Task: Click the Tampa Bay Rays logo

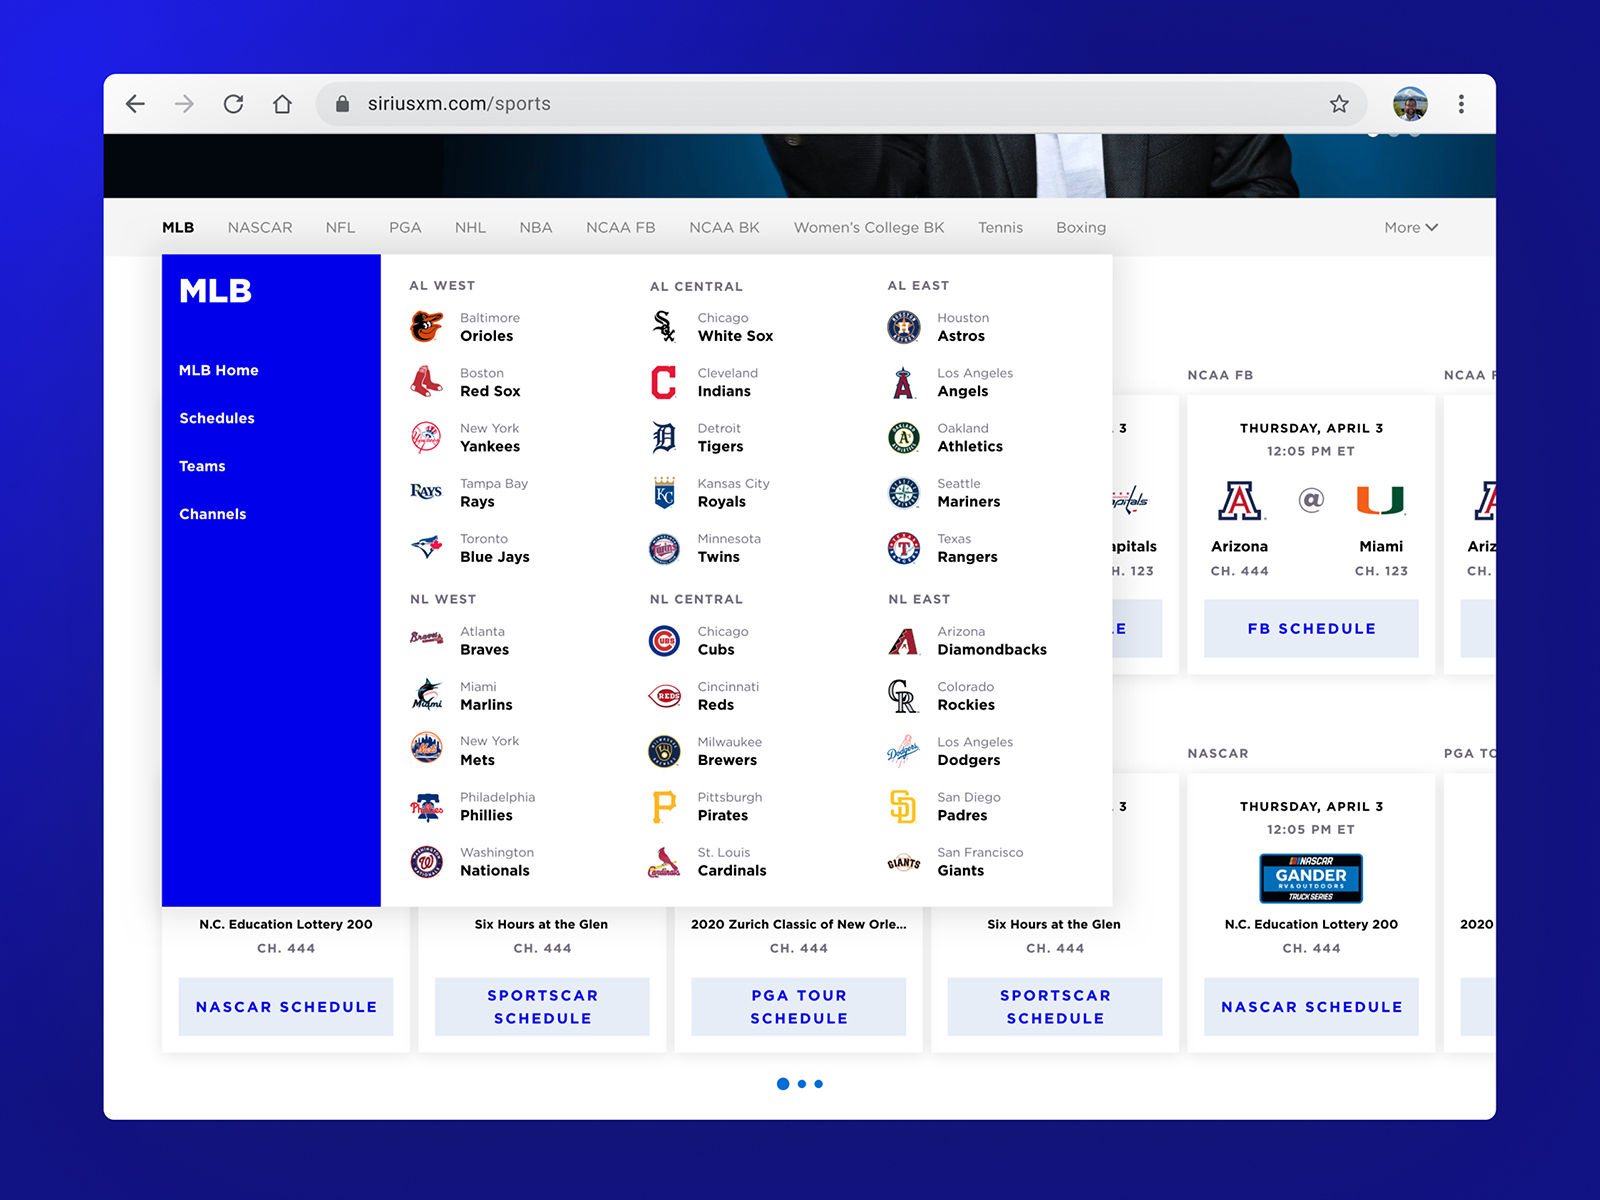Action: (x=427, y=491)
